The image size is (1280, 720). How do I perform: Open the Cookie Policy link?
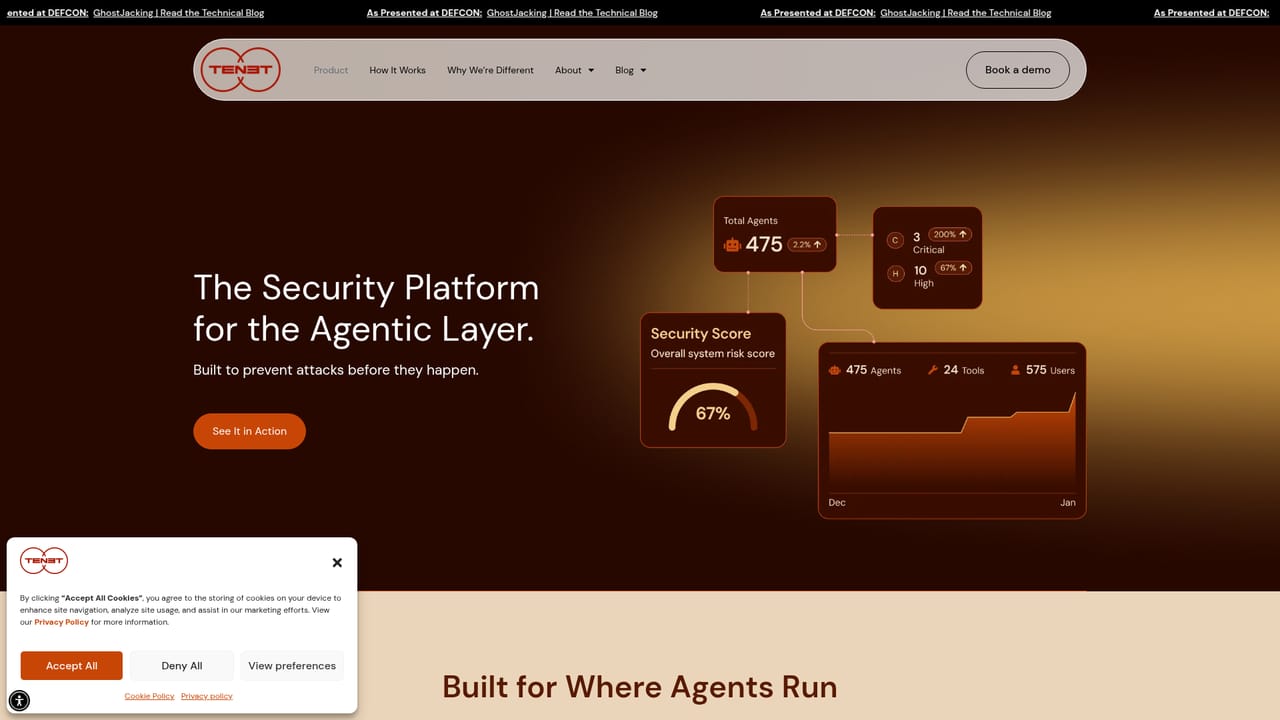click(x=149, y=696)
